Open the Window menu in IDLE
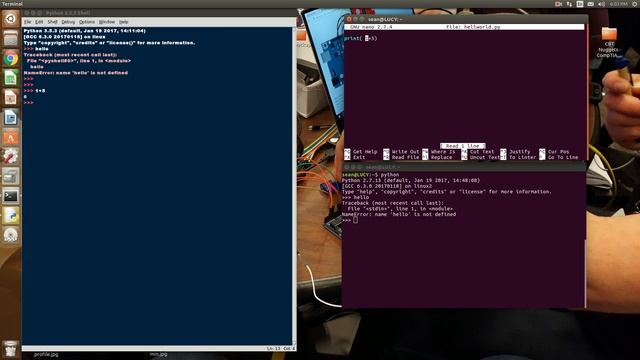This screenshot has width=640, height=360. [x=107, y=22]
